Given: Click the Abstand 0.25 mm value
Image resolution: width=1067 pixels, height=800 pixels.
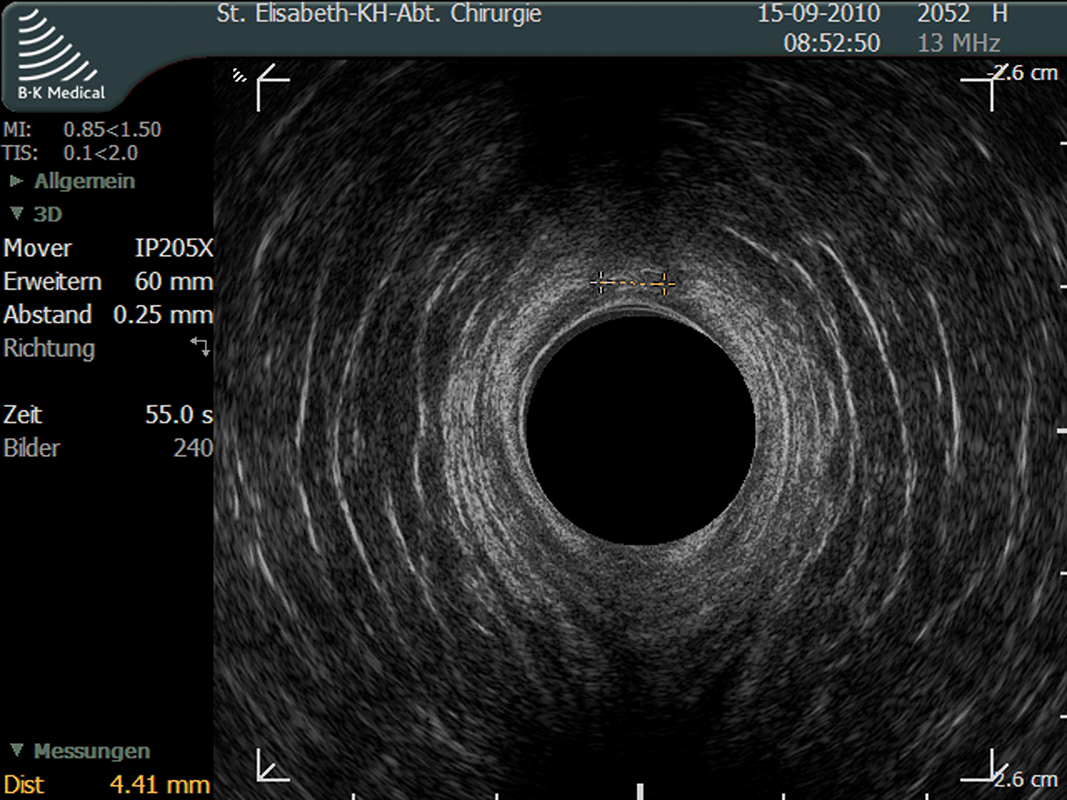Looking at the screenshot, I should point(163,314).
